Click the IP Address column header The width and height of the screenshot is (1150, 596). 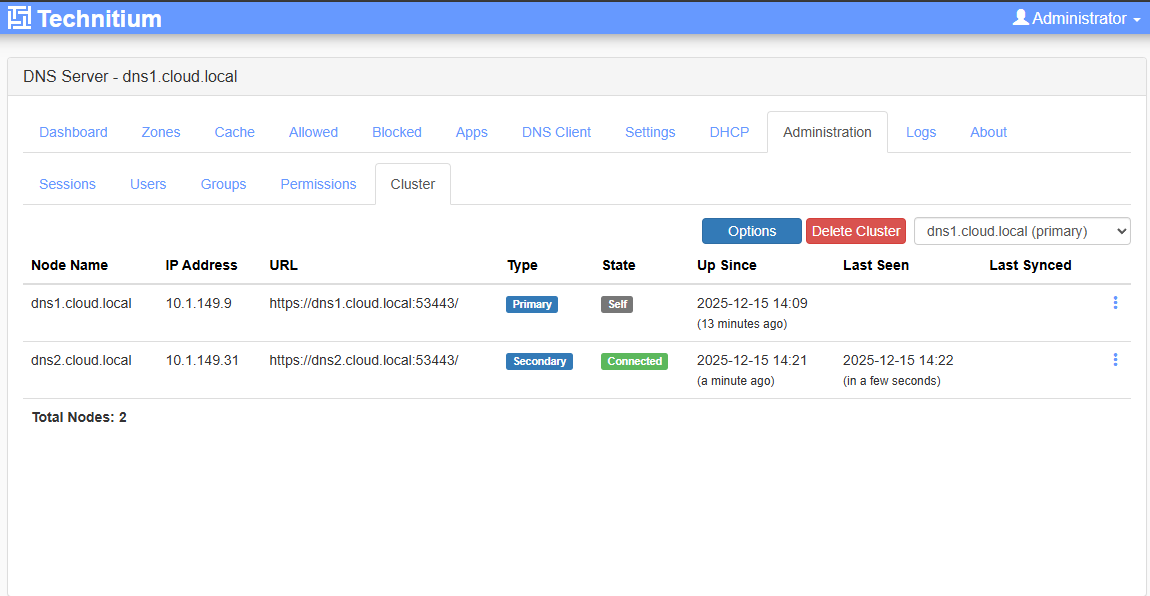[x=202, y=265]
